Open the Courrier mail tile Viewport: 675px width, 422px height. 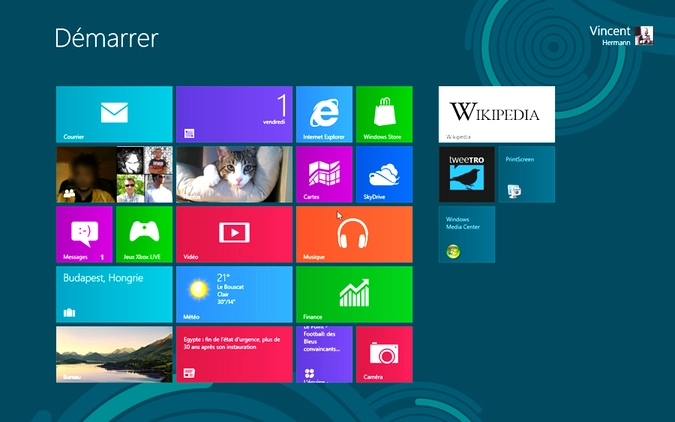tap(114, 114)
